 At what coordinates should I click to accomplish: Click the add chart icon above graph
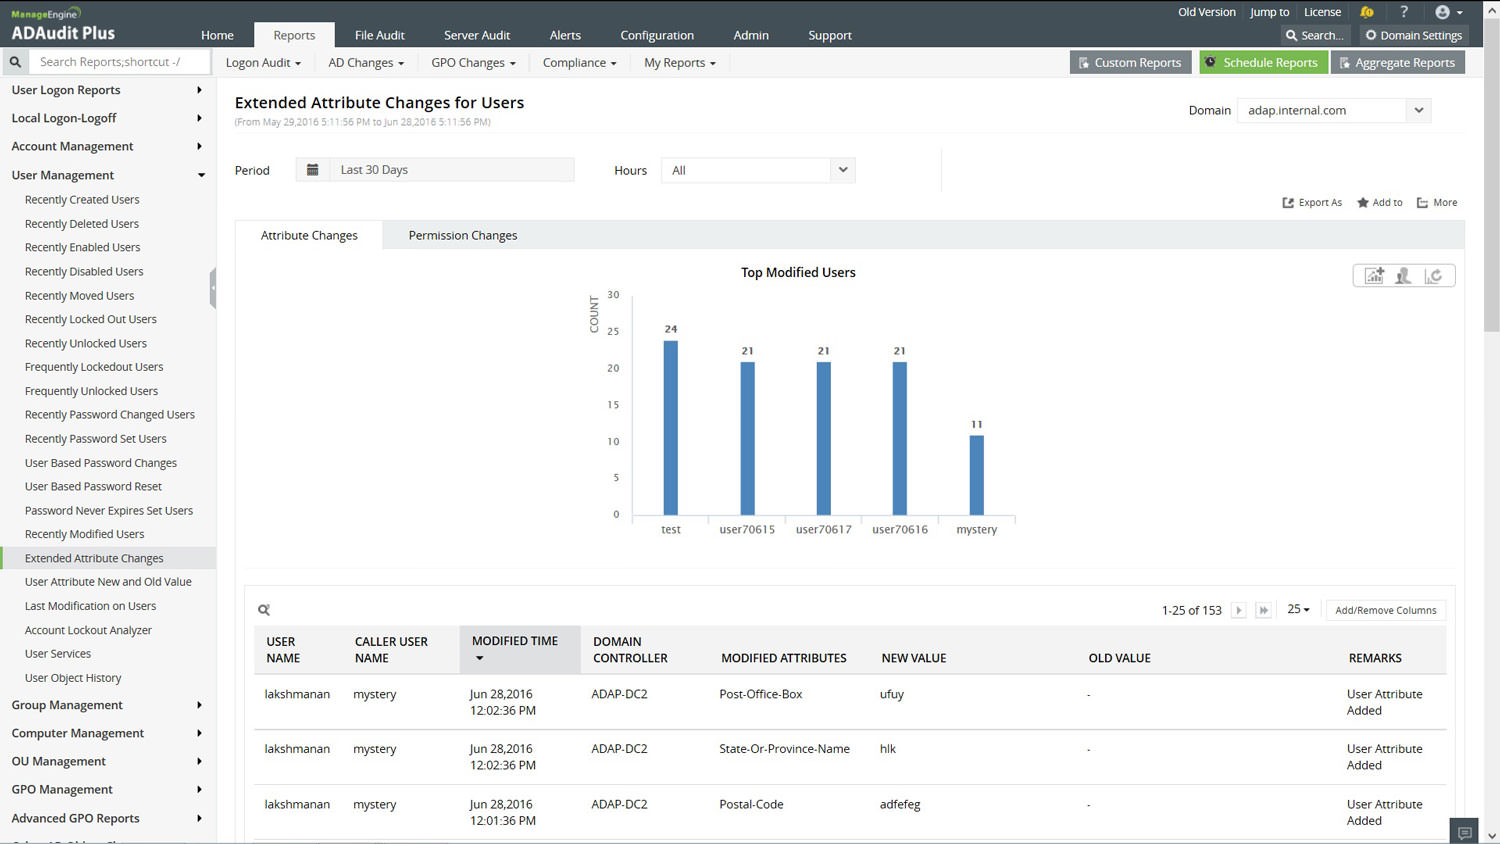pyautogui.click(x=1374, y=276)
